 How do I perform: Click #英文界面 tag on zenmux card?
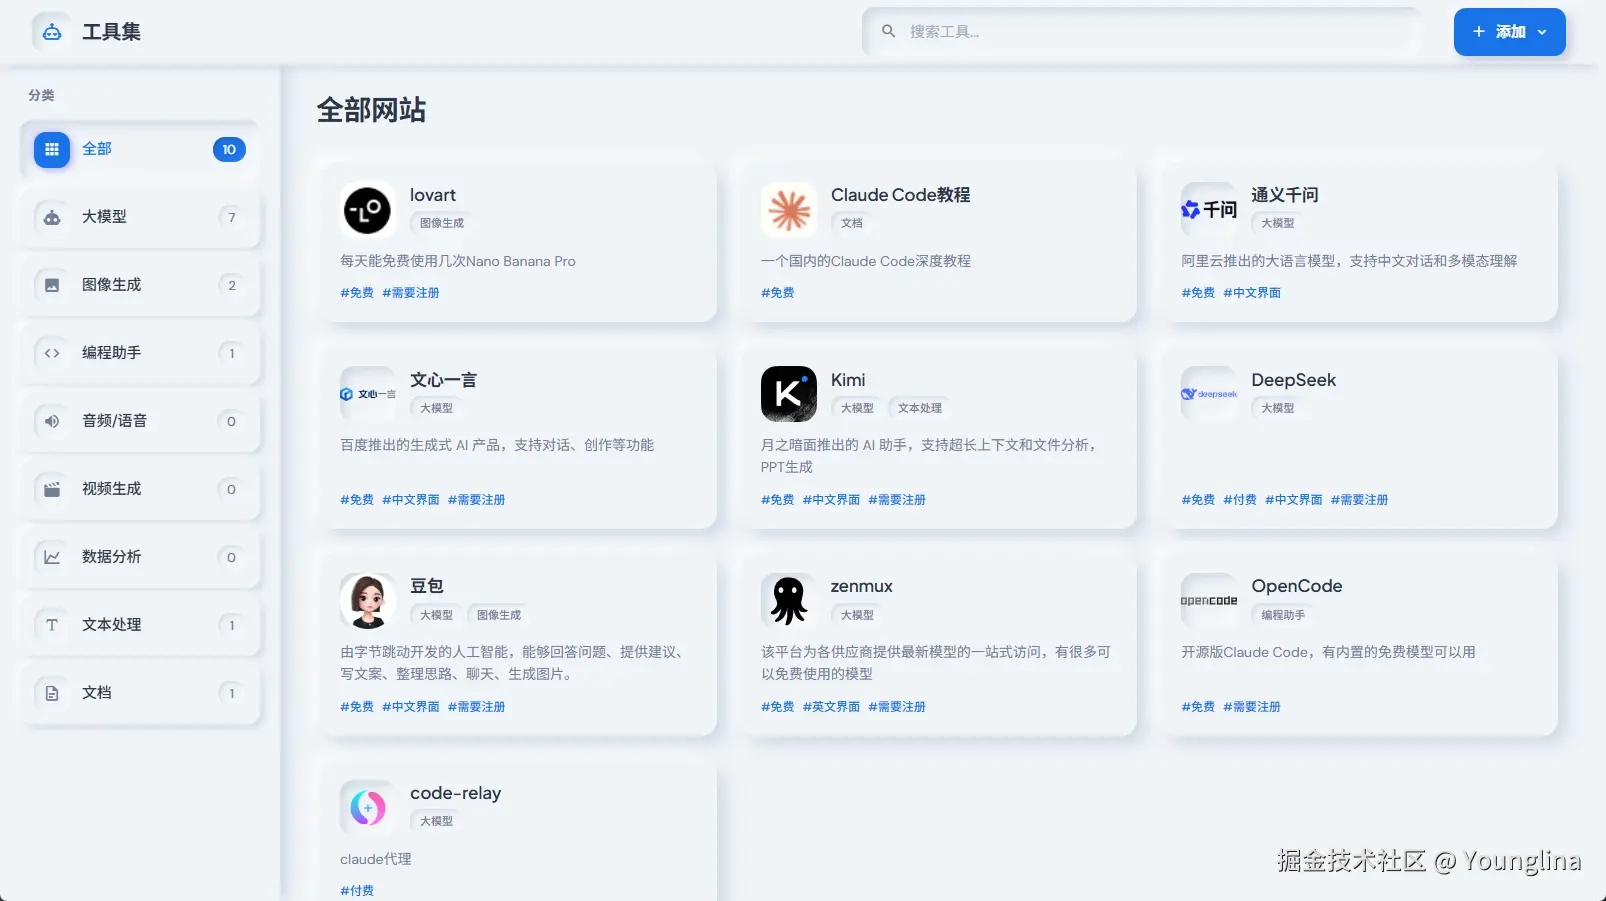pos(831,707)
